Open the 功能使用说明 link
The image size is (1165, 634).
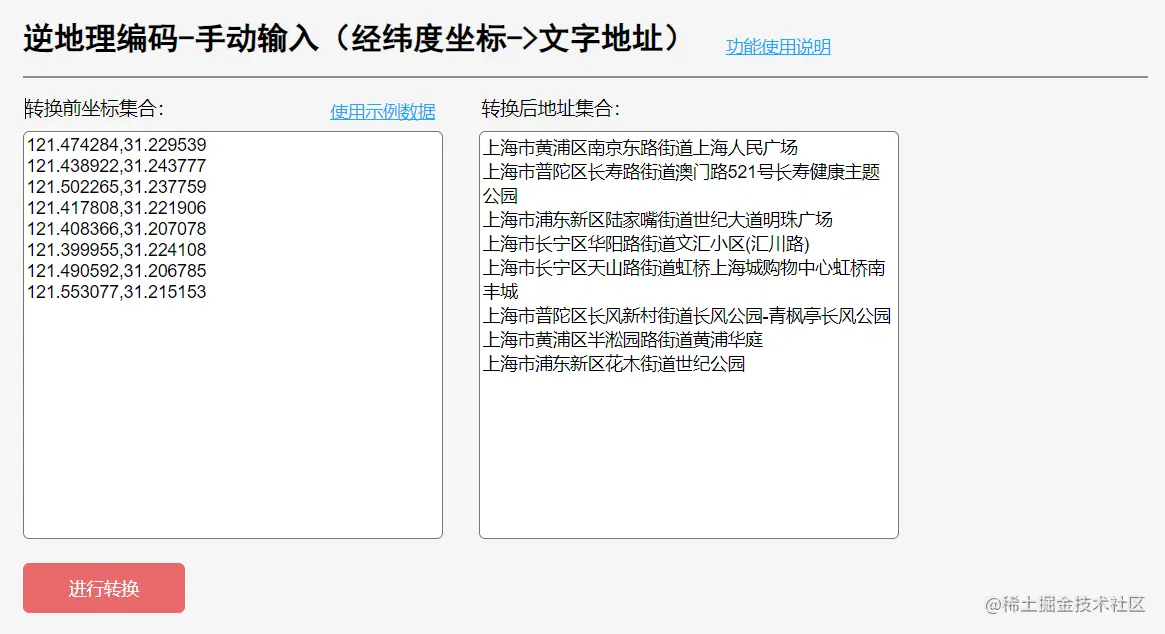pyautogui.click(x=777, y=47)
